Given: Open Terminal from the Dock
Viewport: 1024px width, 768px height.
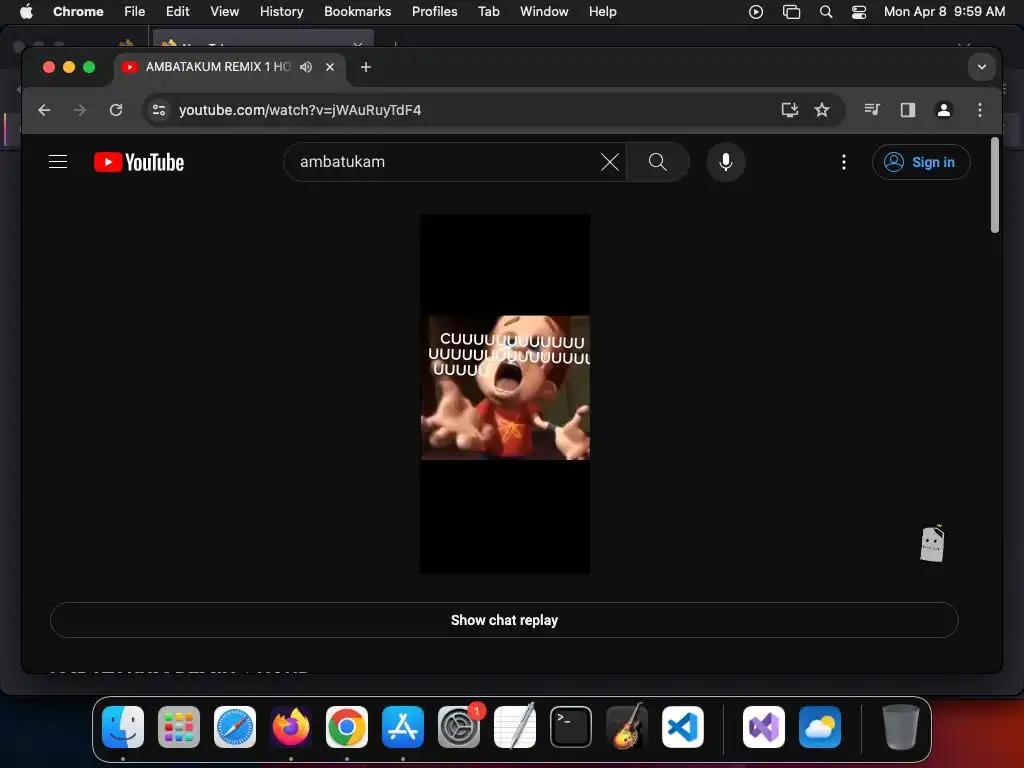Looking at the screenshot, I should coord(571,727).
